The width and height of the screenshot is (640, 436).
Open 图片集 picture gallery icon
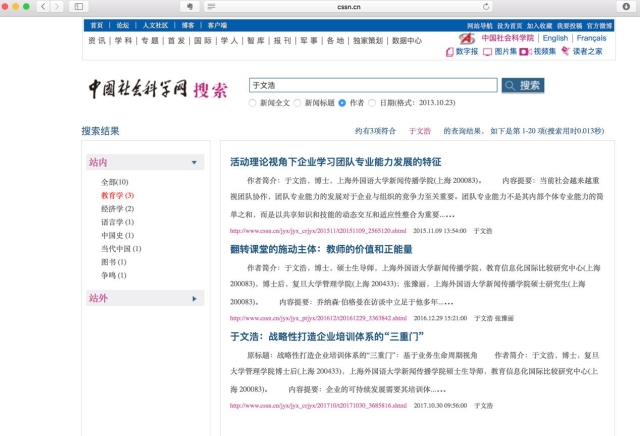point(500,51)
